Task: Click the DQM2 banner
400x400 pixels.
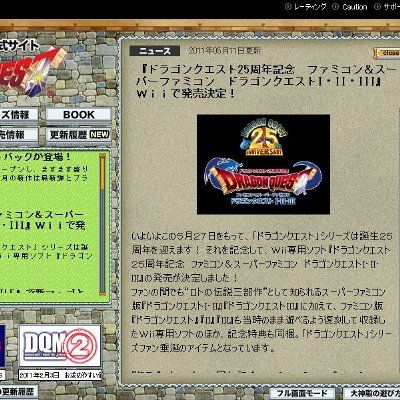Action: [60, 346]
